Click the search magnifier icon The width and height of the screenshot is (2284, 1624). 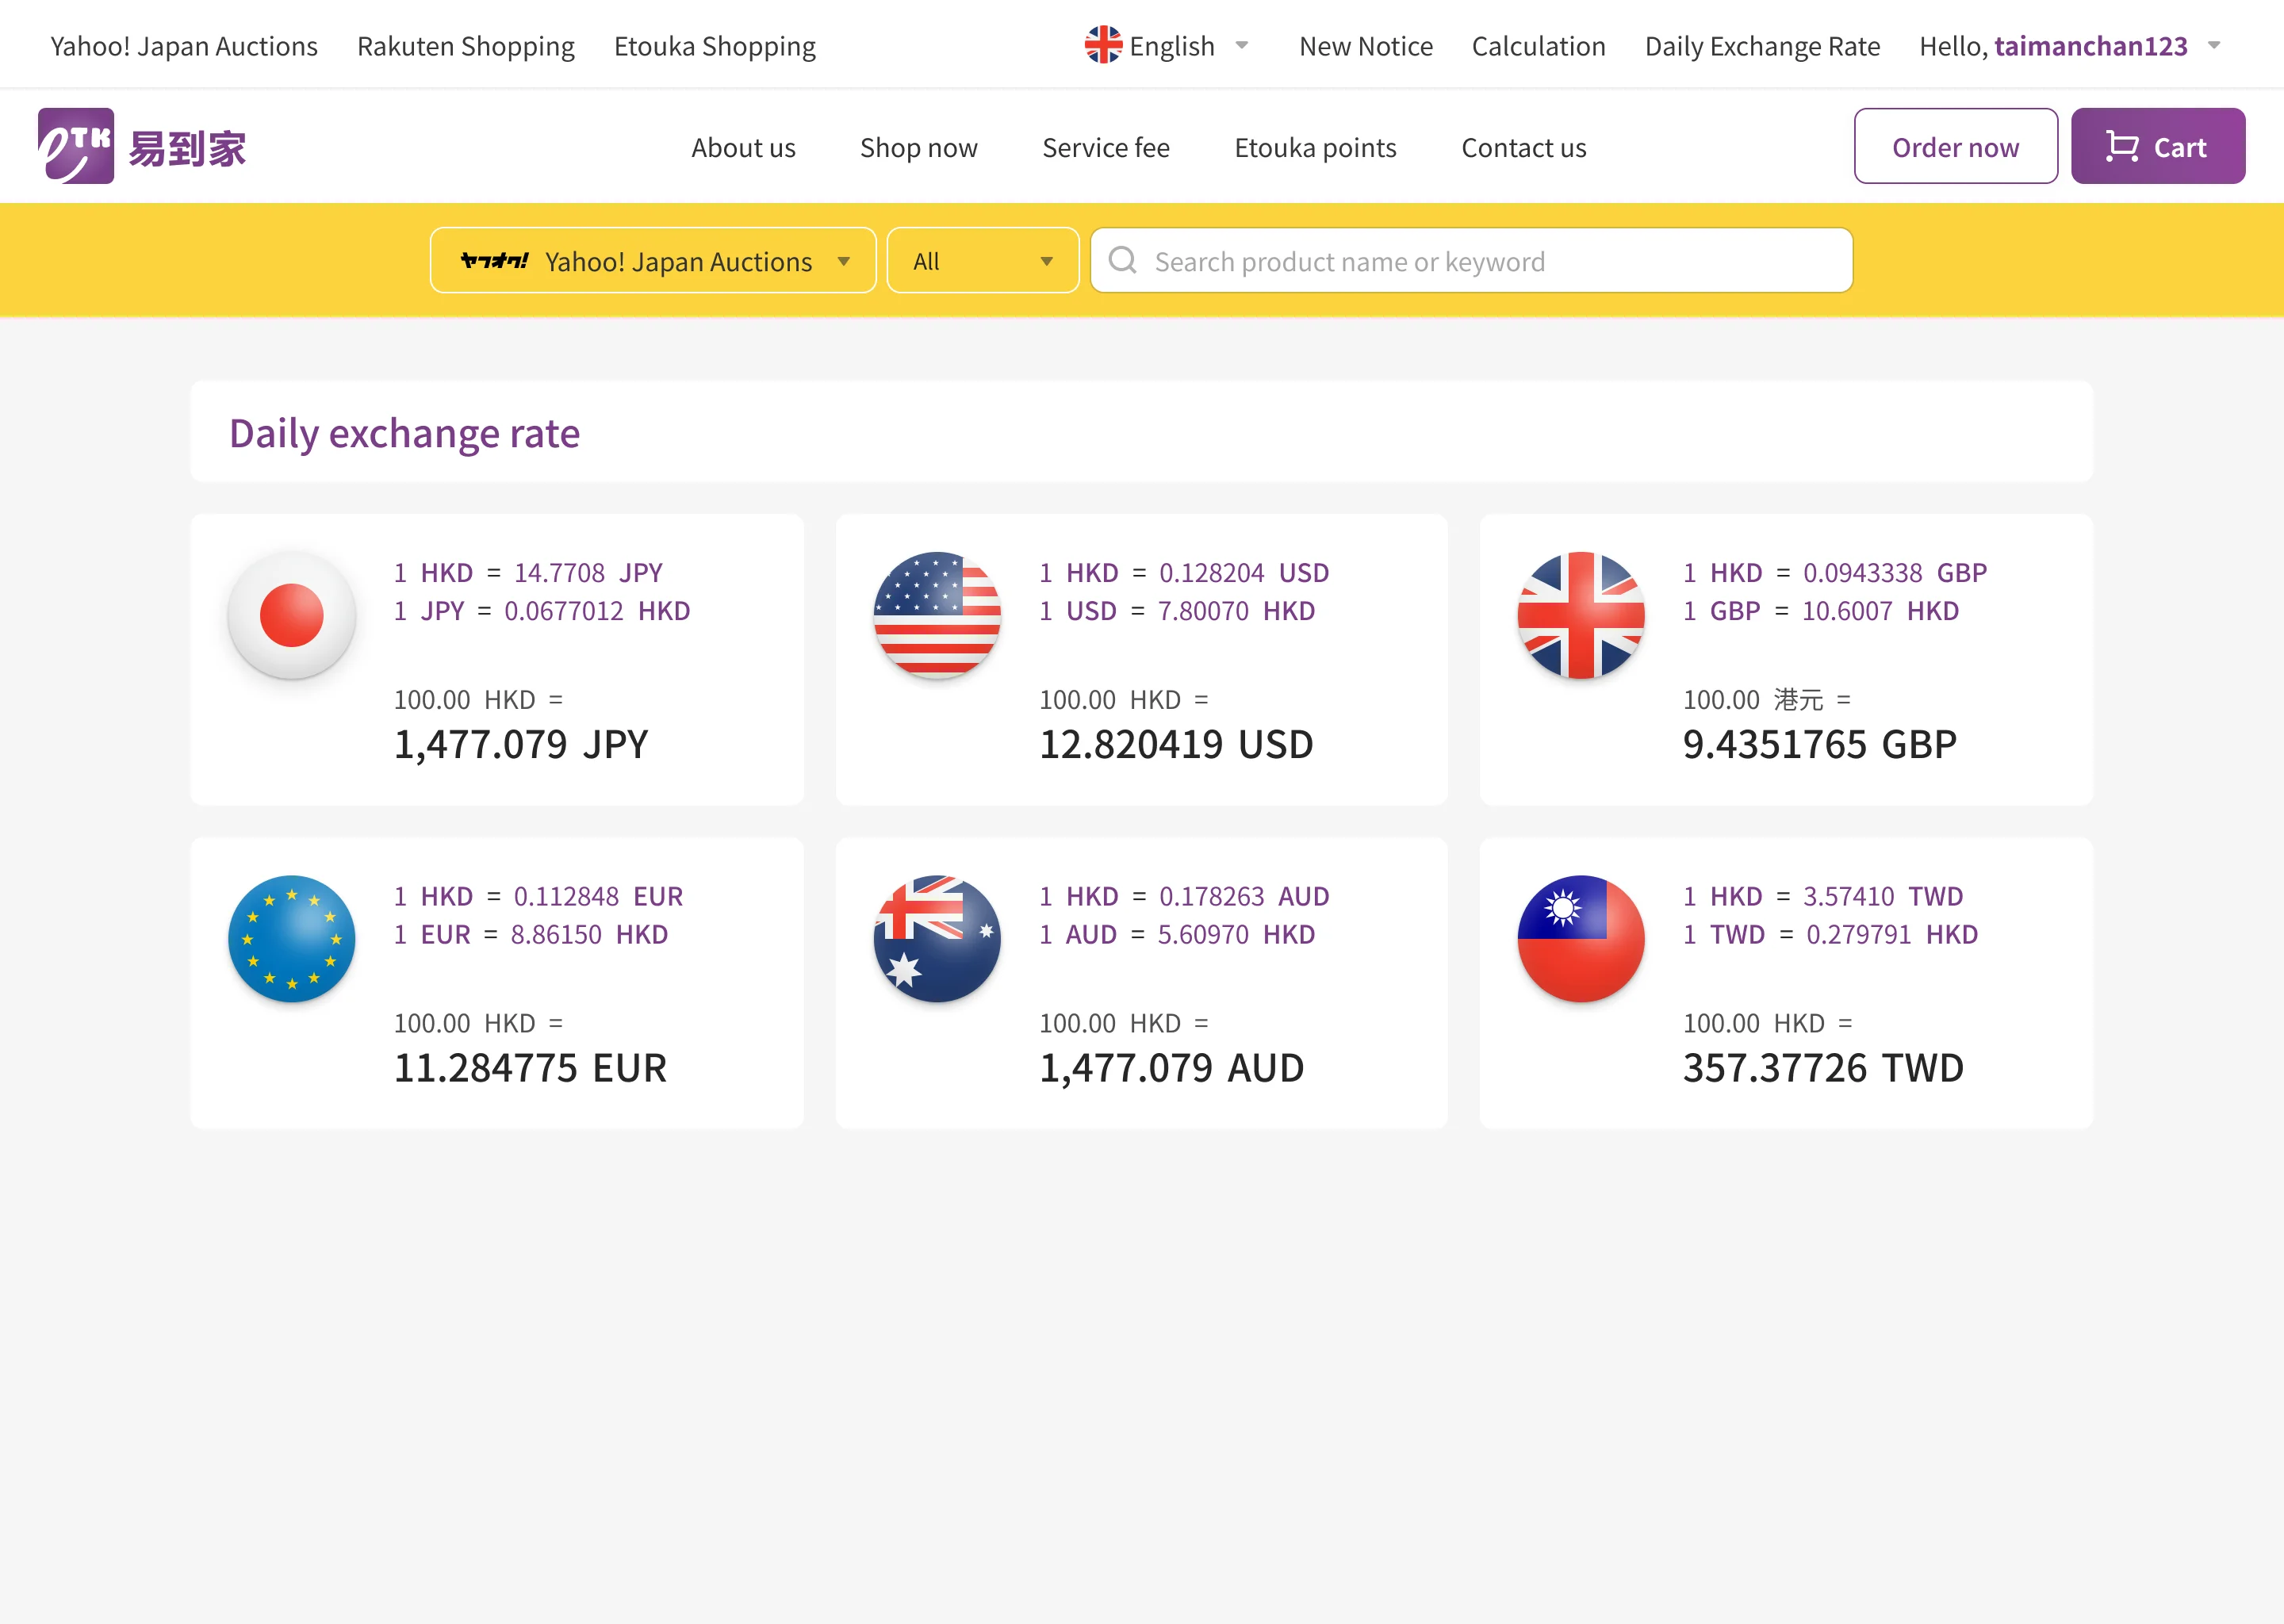(1122, 261)
